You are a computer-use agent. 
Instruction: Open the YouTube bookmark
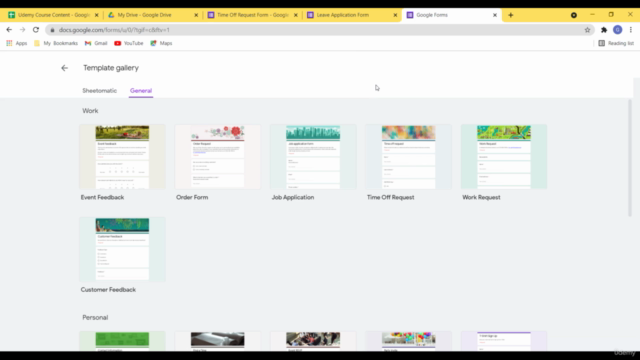tap(129, 43)
